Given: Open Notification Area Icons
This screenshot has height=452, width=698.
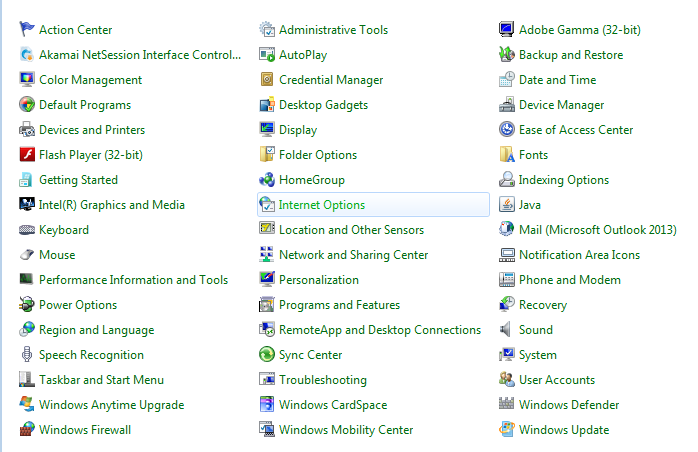Looking at the screenshot, I should (579, 255).
